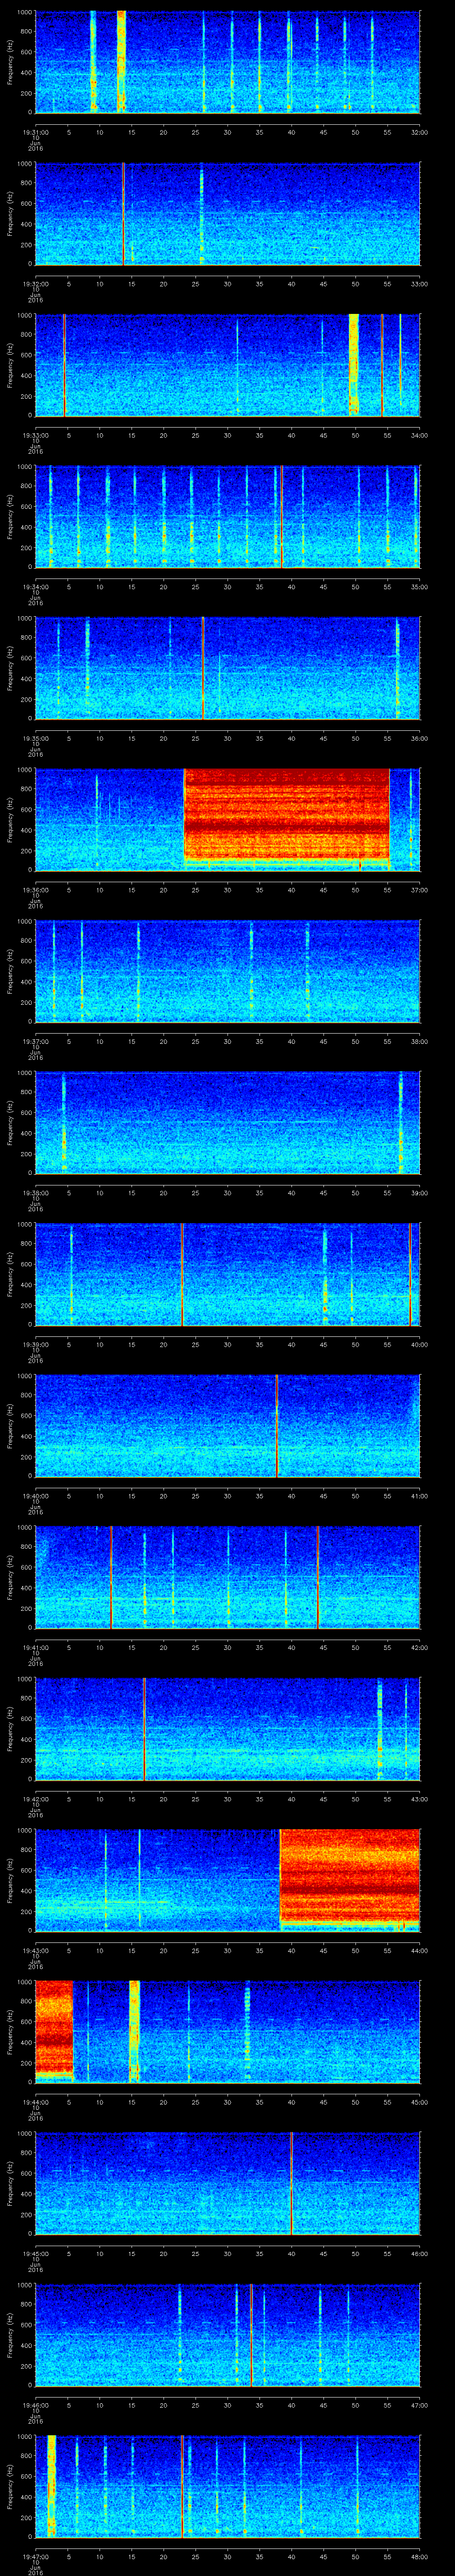This screenshot has height=2576, width=455.
Task: Click the 19:31:00 timestamp label
Action: coord(35,131)
